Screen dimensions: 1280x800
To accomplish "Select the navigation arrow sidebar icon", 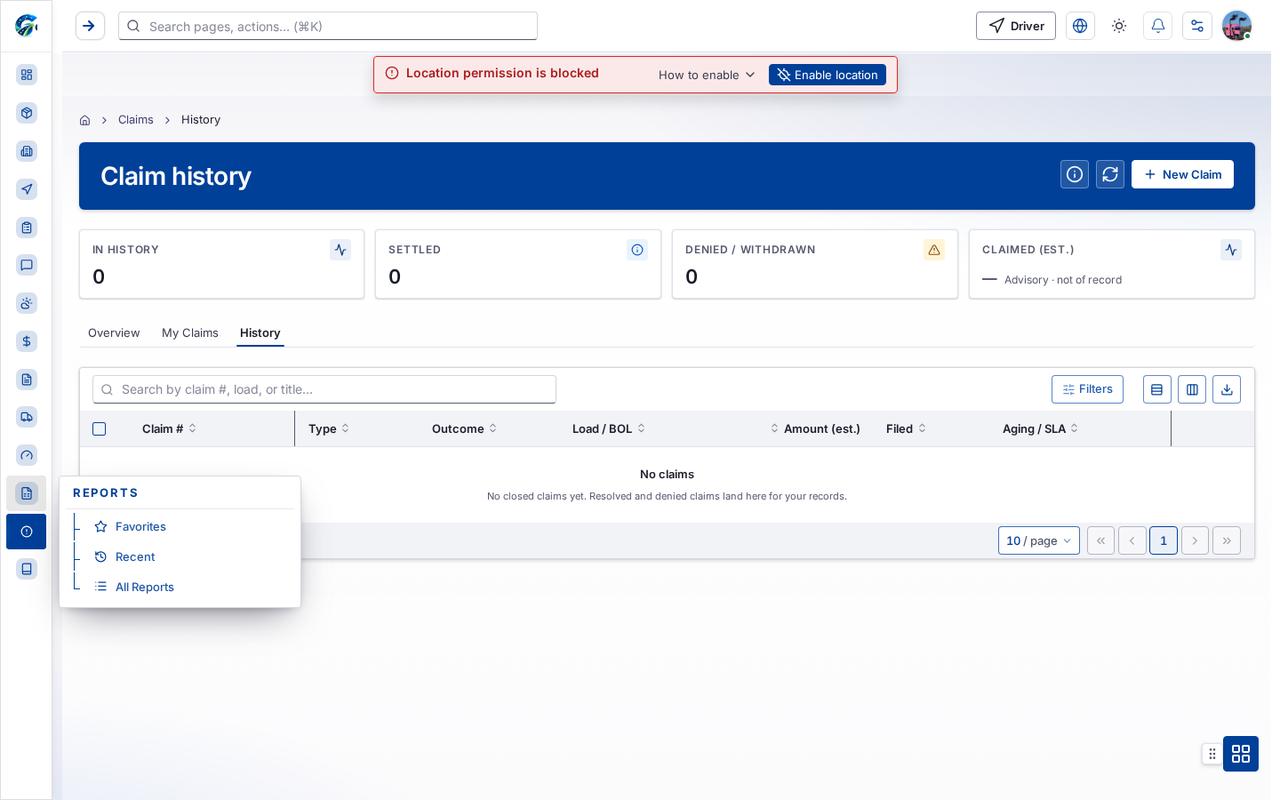I will click(27, 189).
